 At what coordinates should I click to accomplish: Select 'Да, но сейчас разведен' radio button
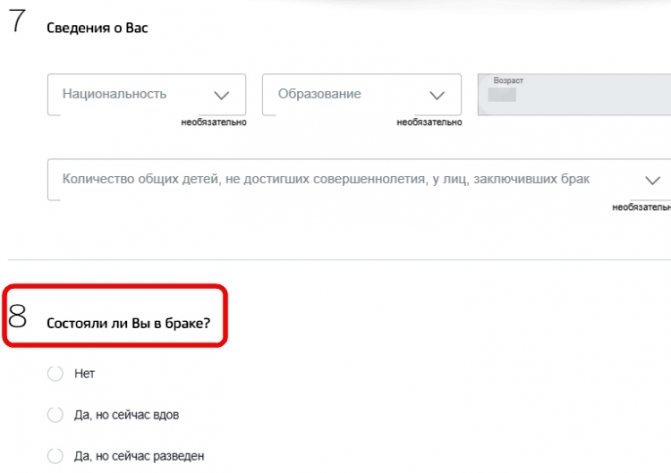tap(55, 456)
